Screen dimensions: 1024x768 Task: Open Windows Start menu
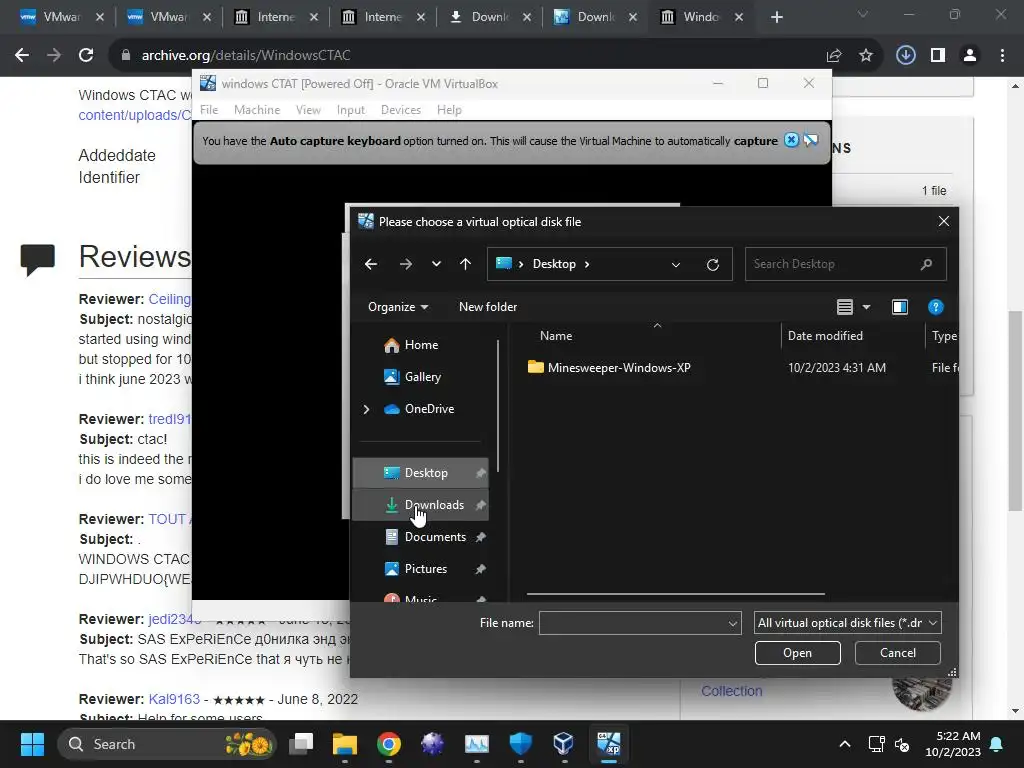(32, 744)
